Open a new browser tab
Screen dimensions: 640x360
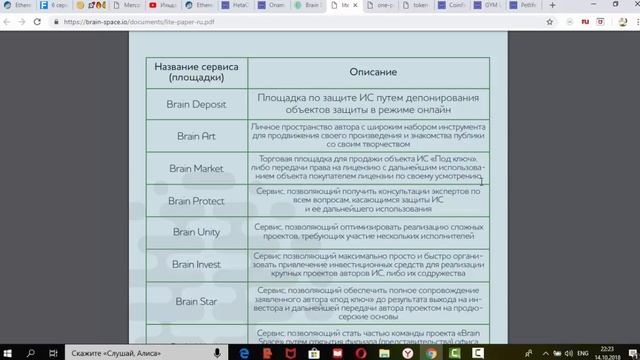552,5
